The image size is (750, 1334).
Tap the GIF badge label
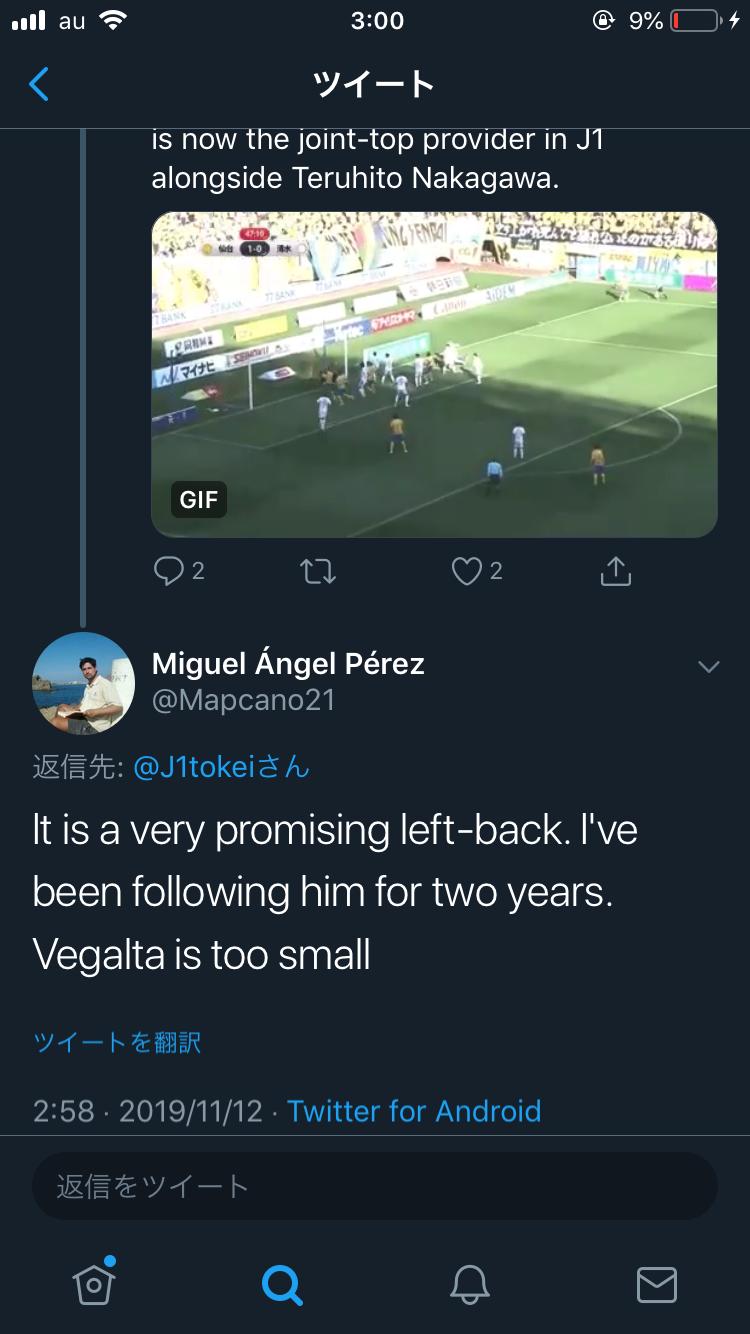[x=199, y=499]
